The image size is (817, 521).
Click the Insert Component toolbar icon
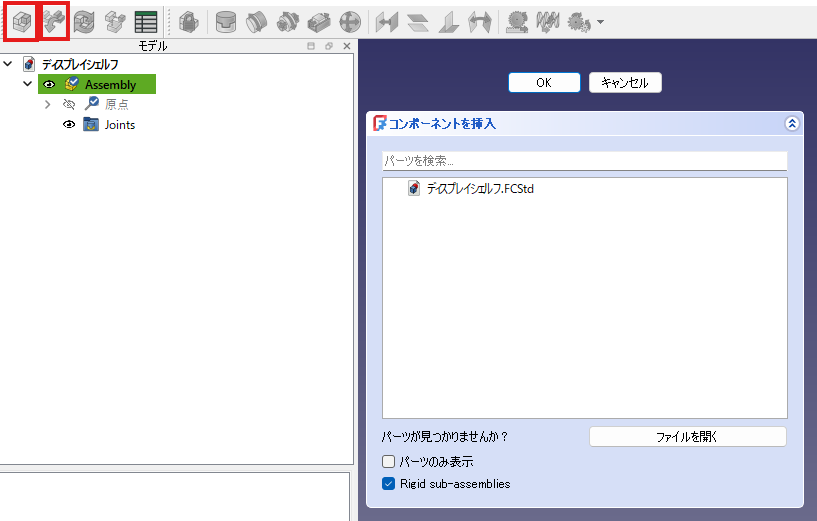pos(53,21)
